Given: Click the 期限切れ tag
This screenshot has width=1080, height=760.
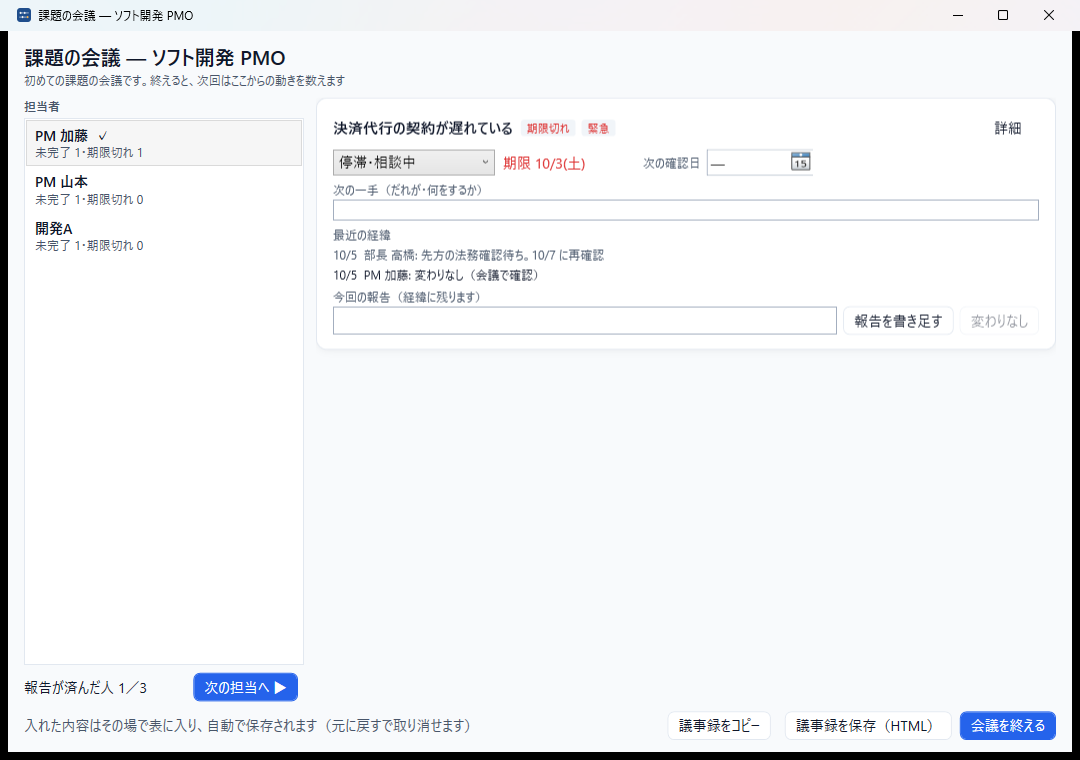Looking at the screenshot, I should 548,128.
